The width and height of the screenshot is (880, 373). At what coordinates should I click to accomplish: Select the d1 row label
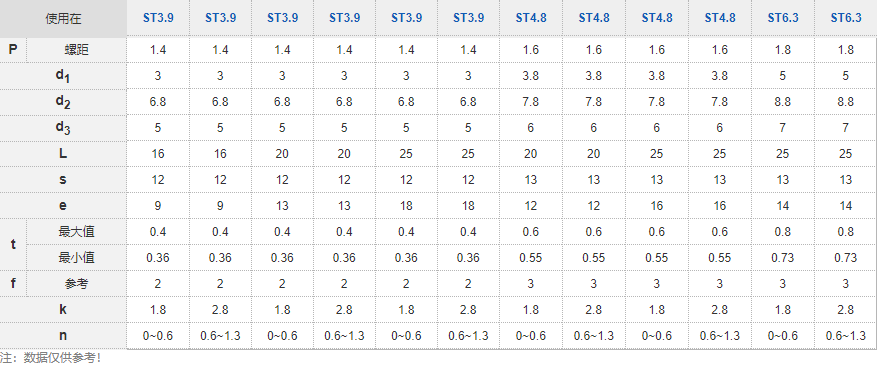[63, 76]
